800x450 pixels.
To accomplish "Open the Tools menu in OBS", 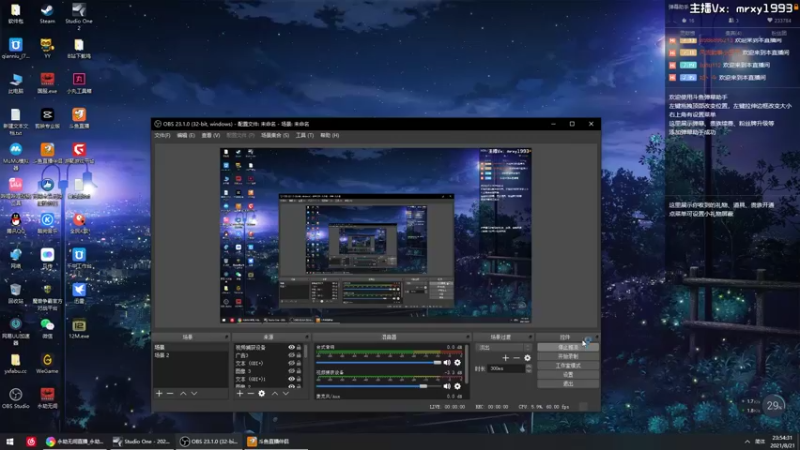I will tap(305, 135).
